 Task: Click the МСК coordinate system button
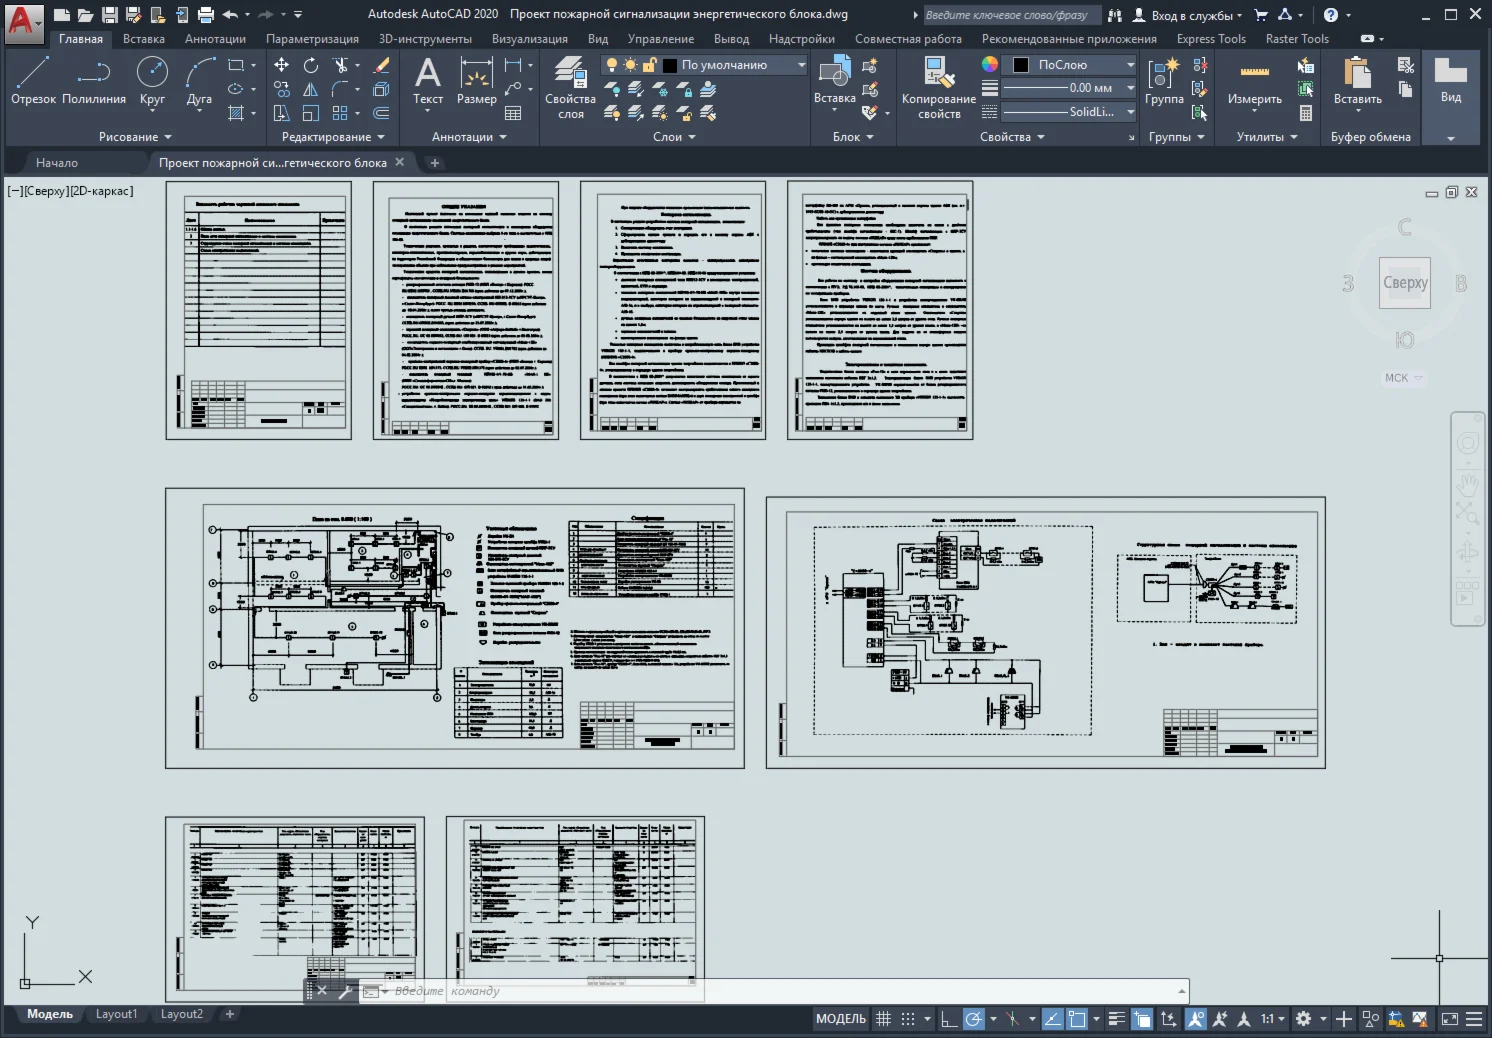pos(1403,378)
